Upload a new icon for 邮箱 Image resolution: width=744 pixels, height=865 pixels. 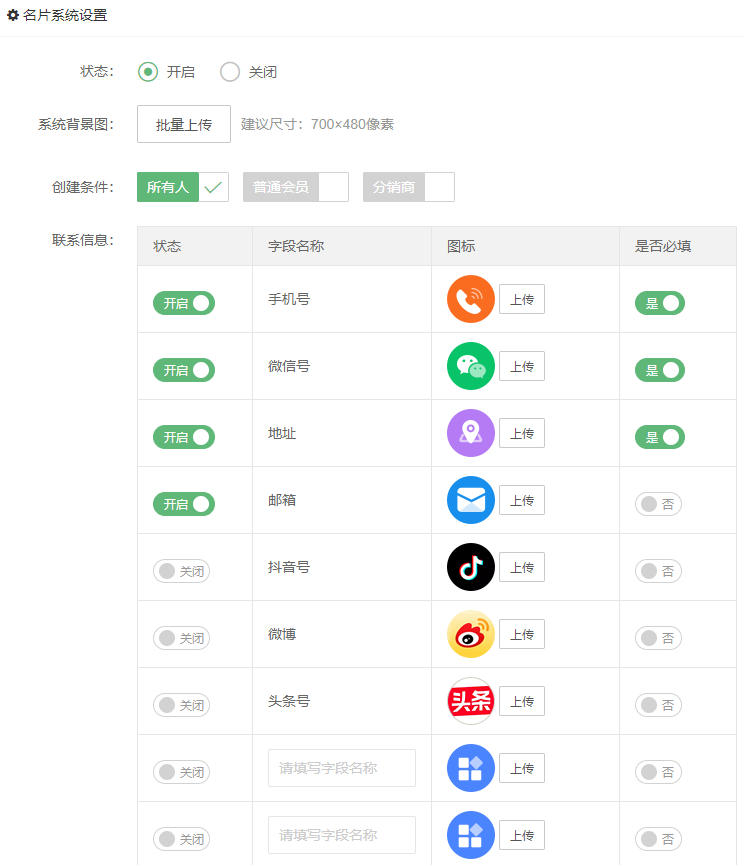[x=522, y=500]
